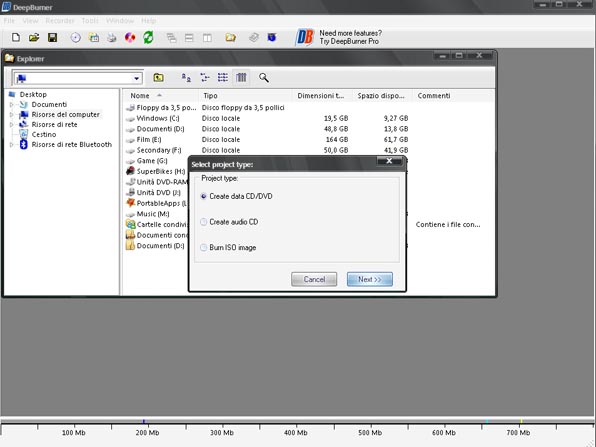The width and height of the screenshot is (596, 447).
Task: Click the SuperBikes (H:) drive icon
Action: [x=130, y=171]
